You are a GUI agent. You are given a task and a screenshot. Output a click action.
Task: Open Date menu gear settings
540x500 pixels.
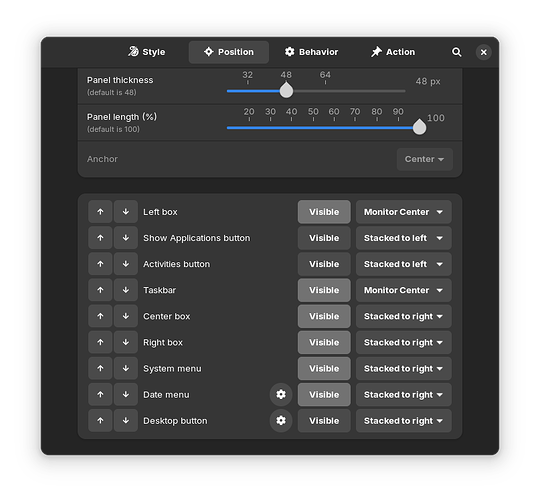(281, 394)
